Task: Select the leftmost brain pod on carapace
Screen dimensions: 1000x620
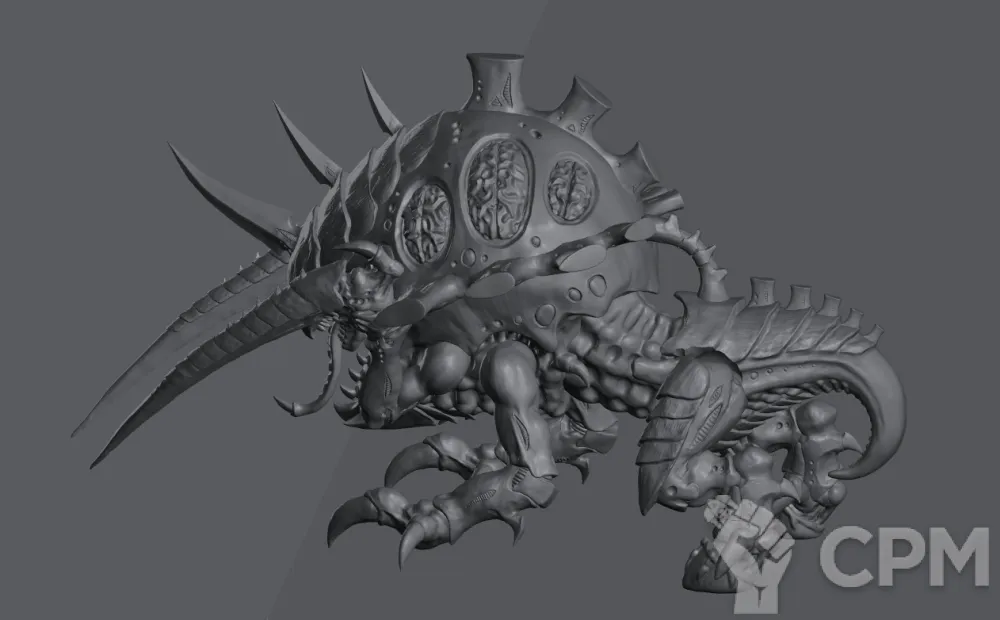Action: point(427,222)
